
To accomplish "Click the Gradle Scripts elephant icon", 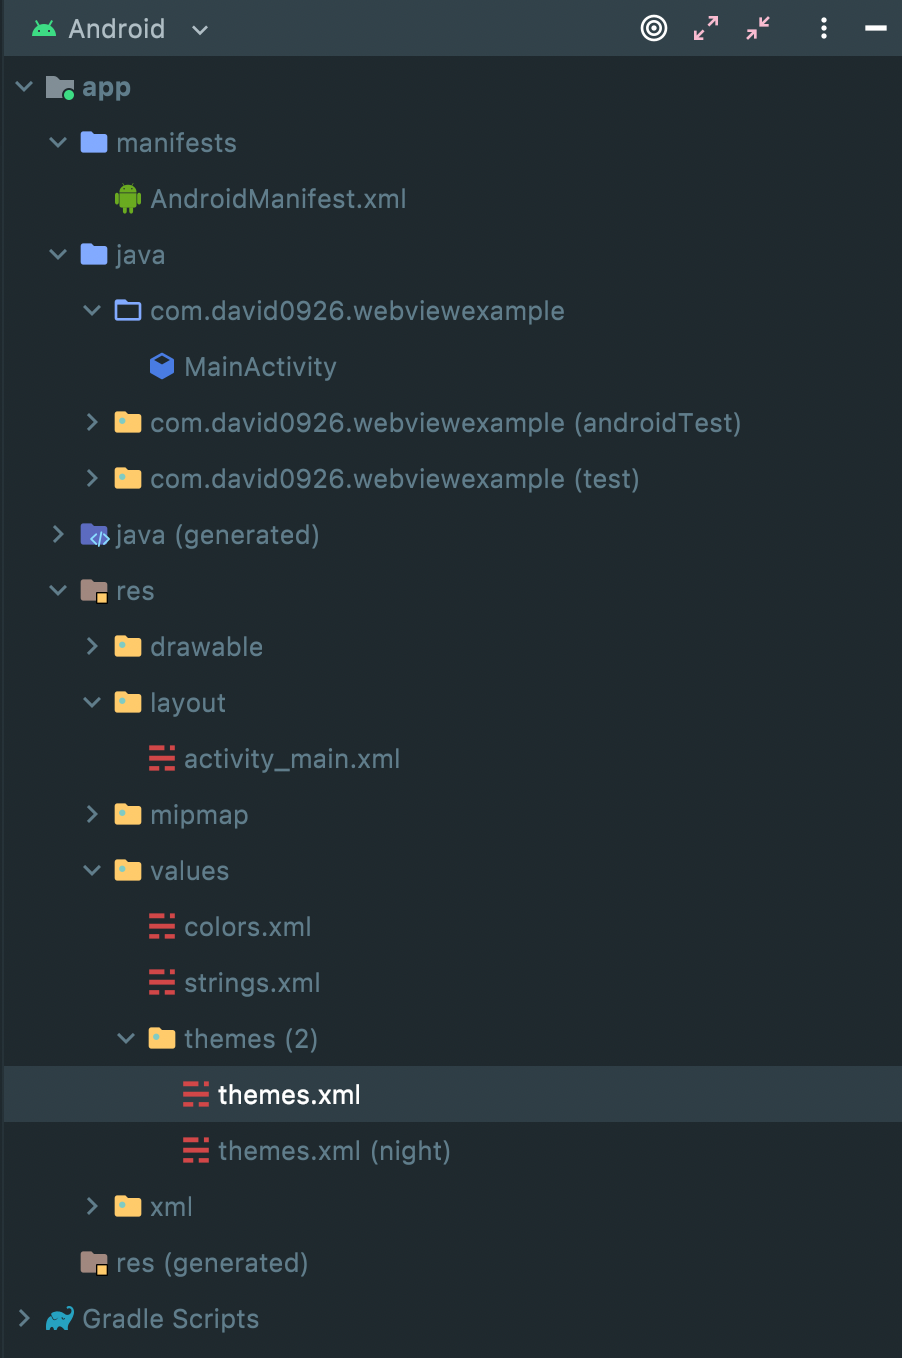I will 59,1318.
